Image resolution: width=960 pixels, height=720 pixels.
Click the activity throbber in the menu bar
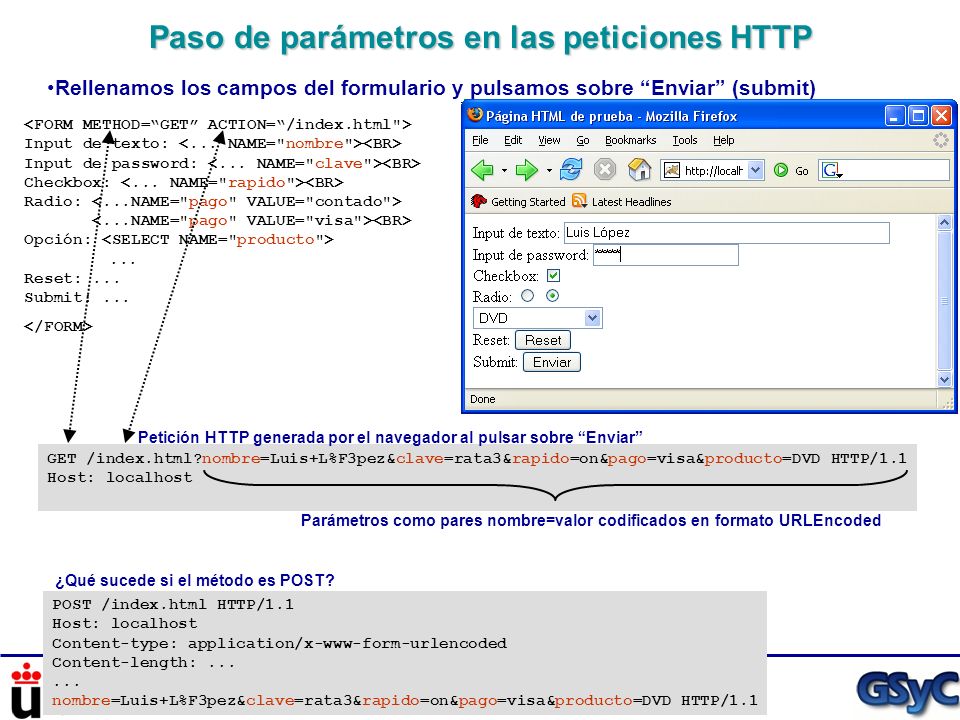(940, 140)
